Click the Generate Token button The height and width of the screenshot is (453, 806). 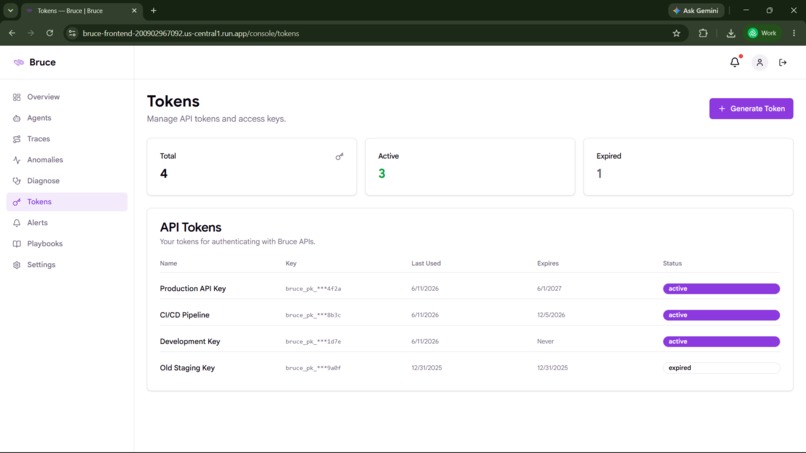pos(751,108)
